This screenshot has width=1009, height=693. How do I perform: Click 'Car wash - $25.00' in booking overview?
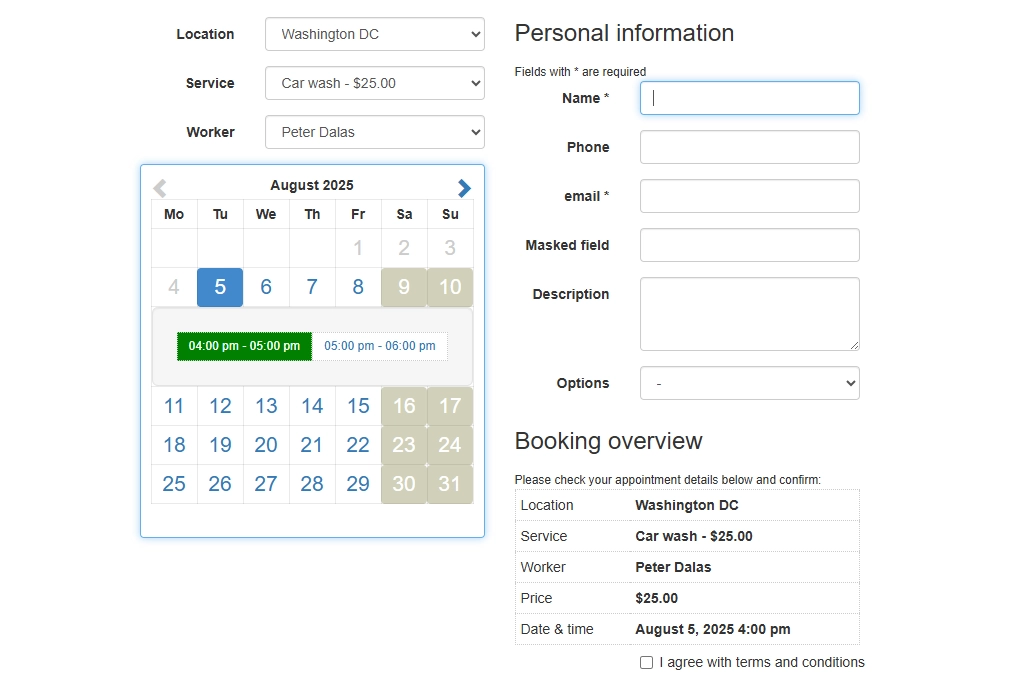tap(694, 537)
